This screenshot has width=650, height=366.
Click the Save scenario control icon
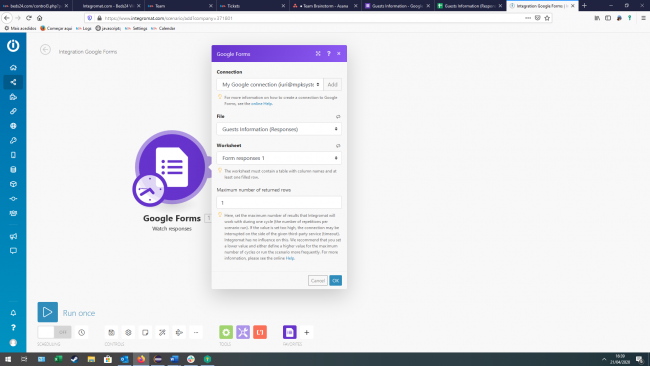point(112,332)
